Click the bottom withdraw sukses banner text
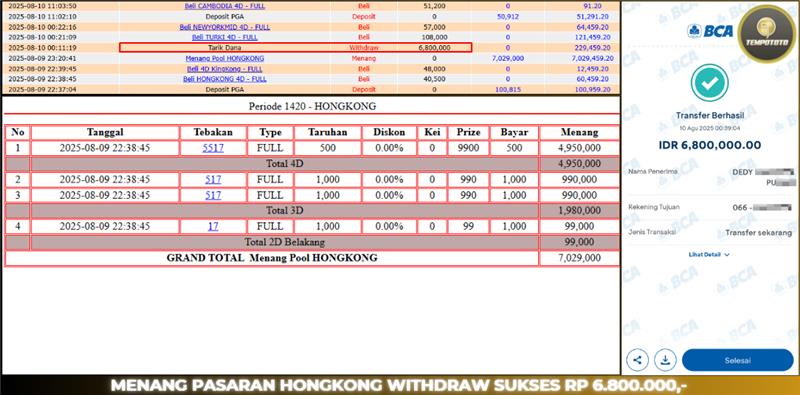Screen dimensions: 800x395 coord(400,385)
